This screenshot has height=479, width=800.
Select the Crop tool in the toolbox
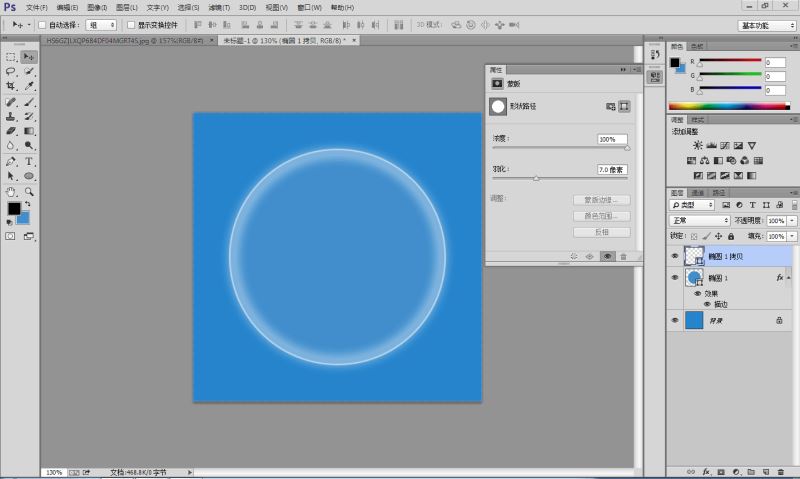coord(11,86)
